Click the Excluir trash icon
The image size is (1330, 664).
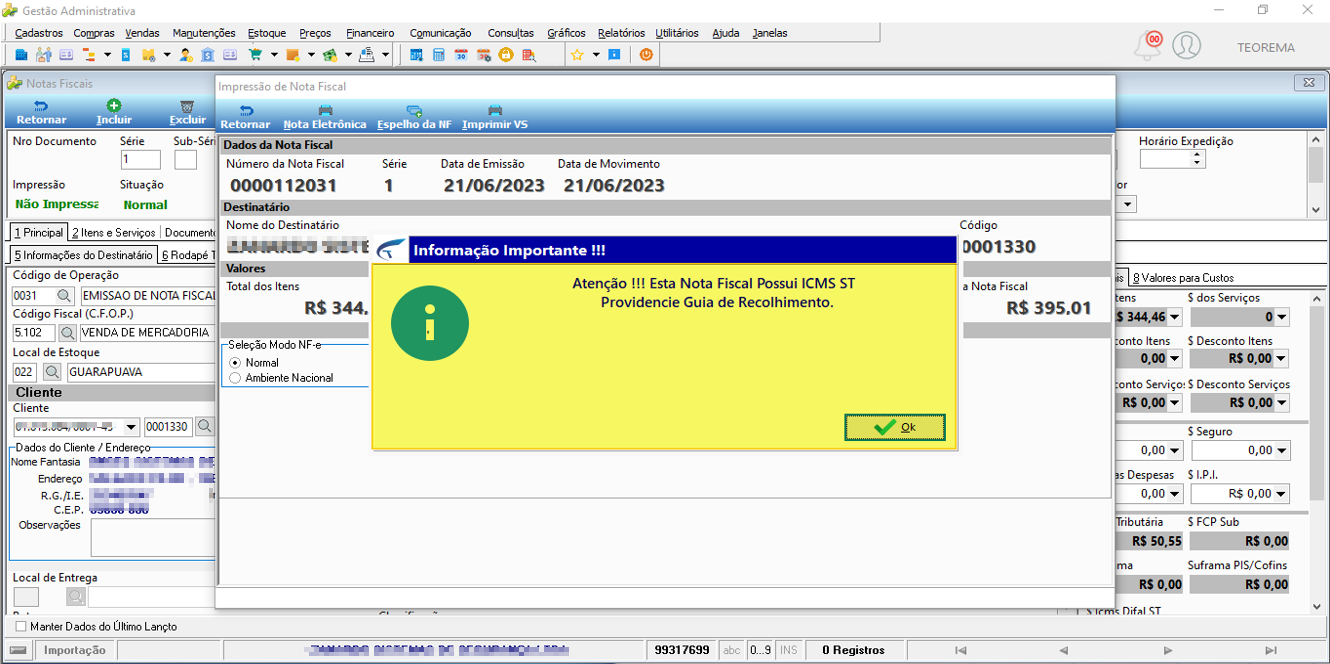[187, 105]
